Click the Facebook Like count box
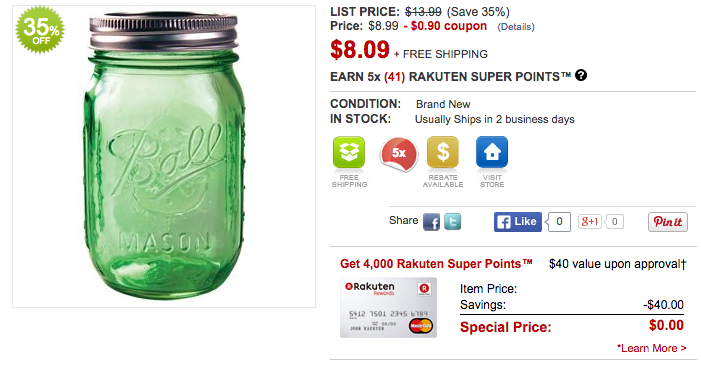The width and height of the screenshot is (701, 365). point(559,222)
